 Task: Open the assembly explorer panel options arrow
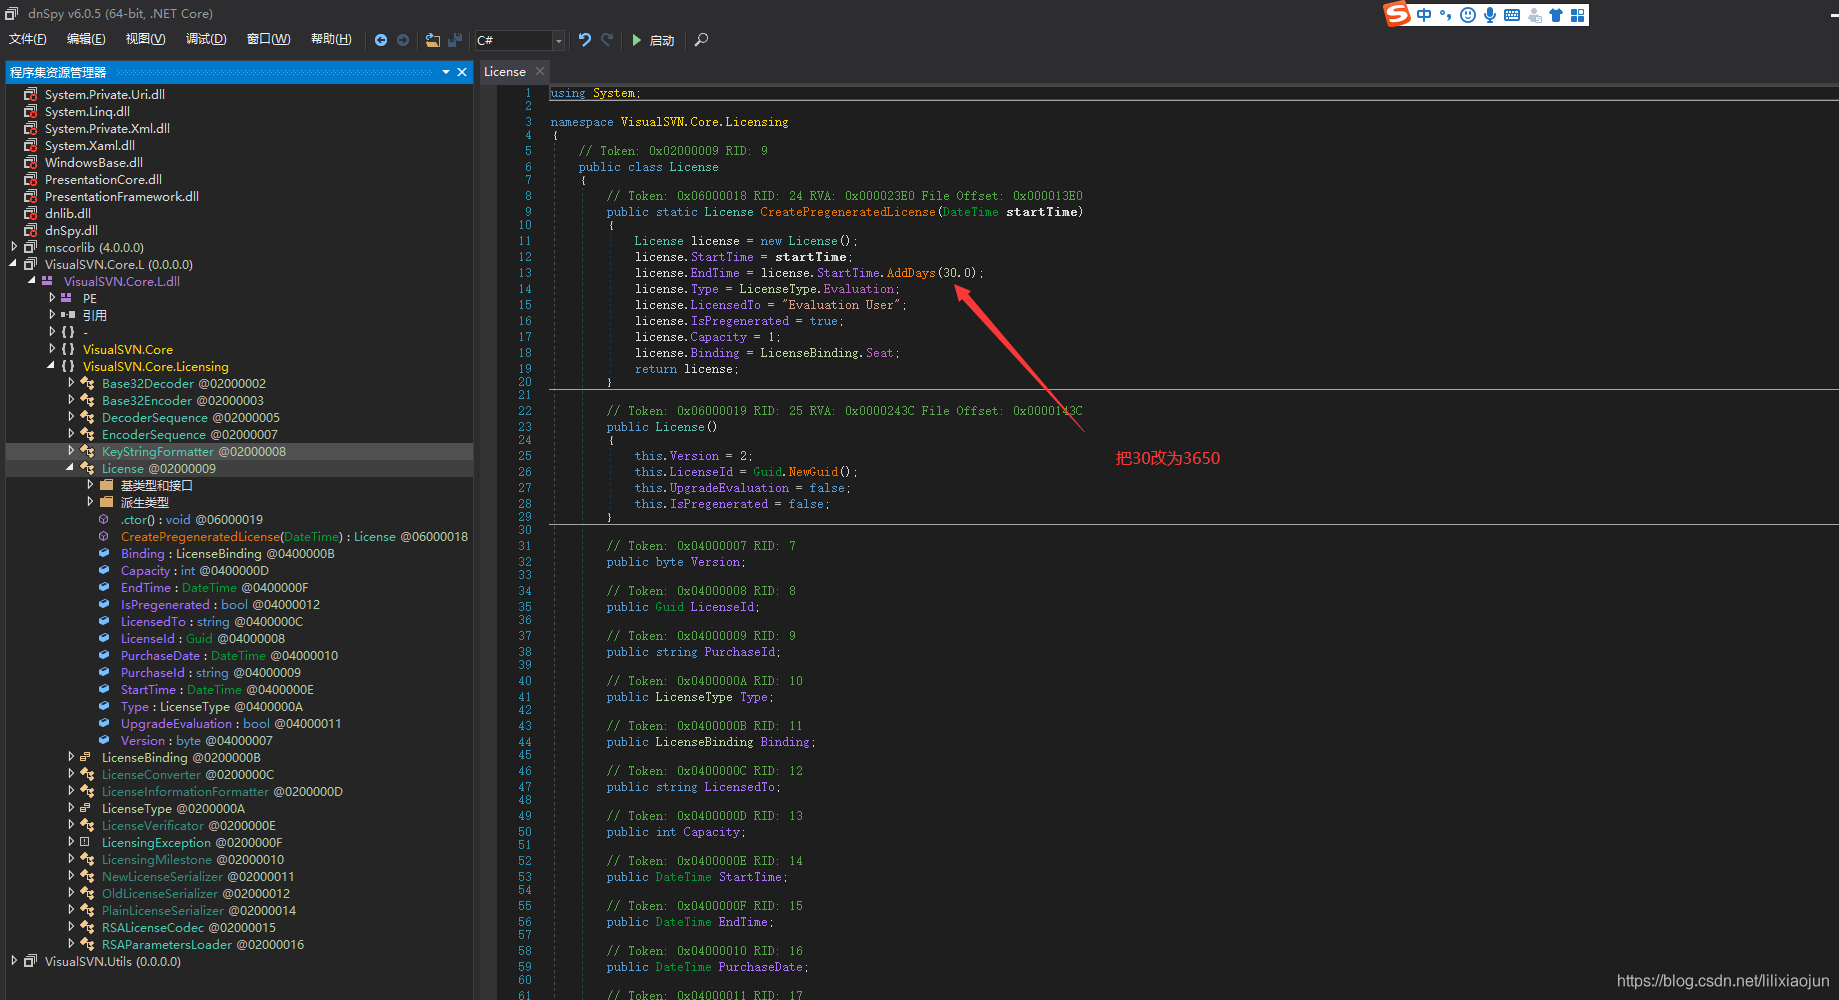446,72
